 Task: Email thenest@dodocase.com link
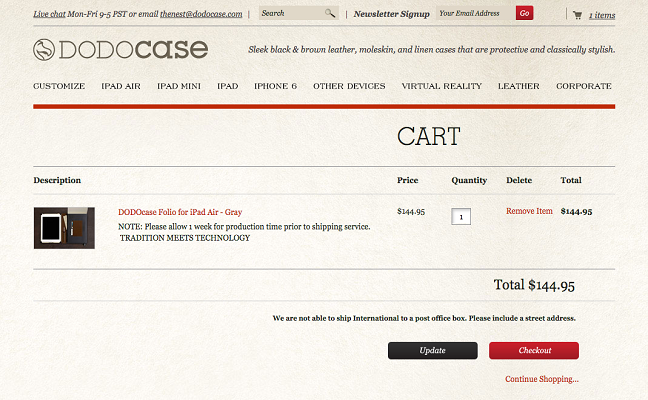pos(201,14)
